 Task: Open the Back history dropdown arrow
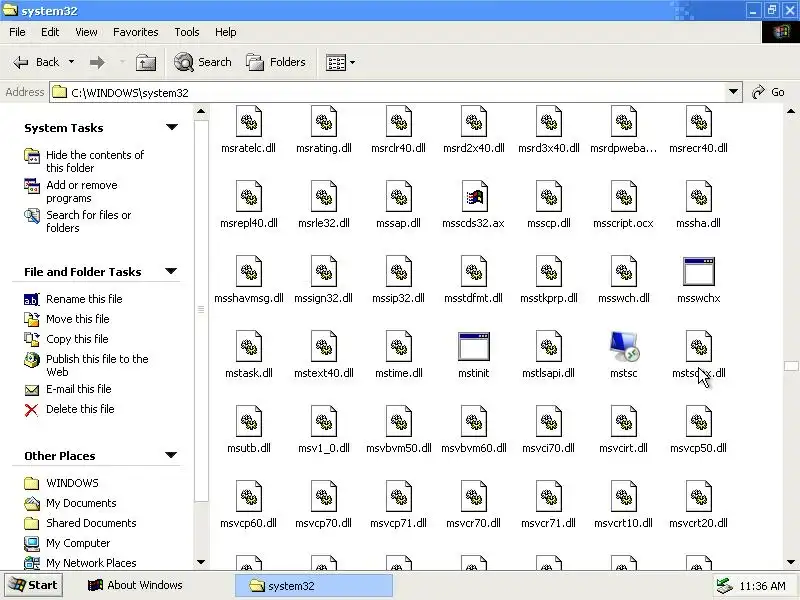pyautogui.click(x=71, y=62)
